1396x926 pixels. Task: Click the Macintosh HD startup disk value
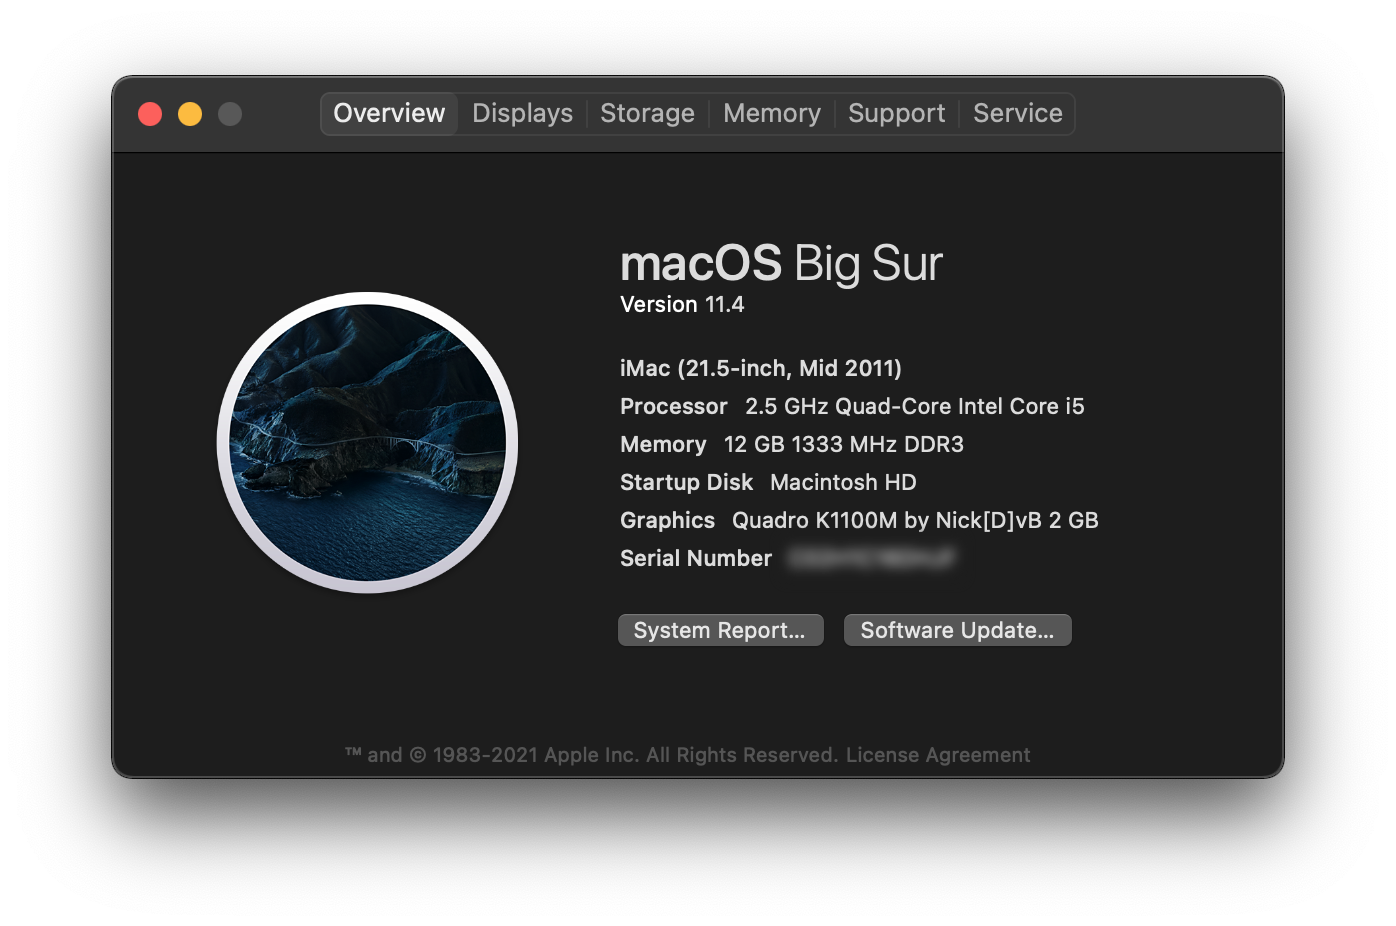(843, 482)
